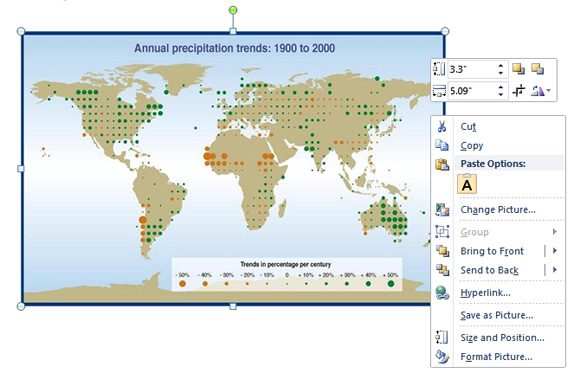Click the Send to Back icon
This screenshot has height=386, width=580.
point(442,270)
